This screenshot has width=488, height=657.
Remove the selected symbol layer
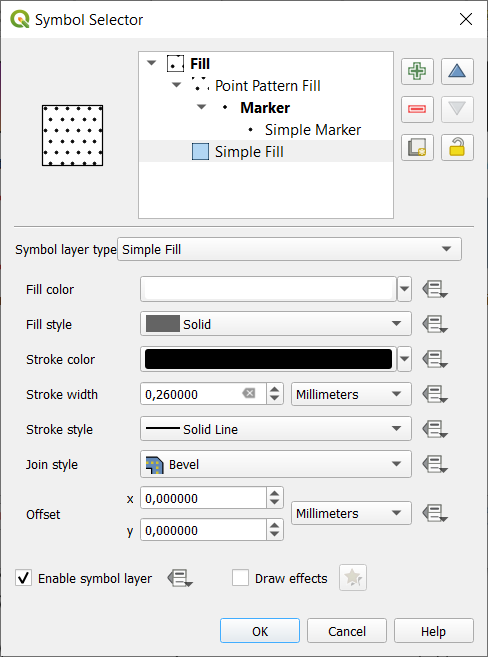coord(417,109)
